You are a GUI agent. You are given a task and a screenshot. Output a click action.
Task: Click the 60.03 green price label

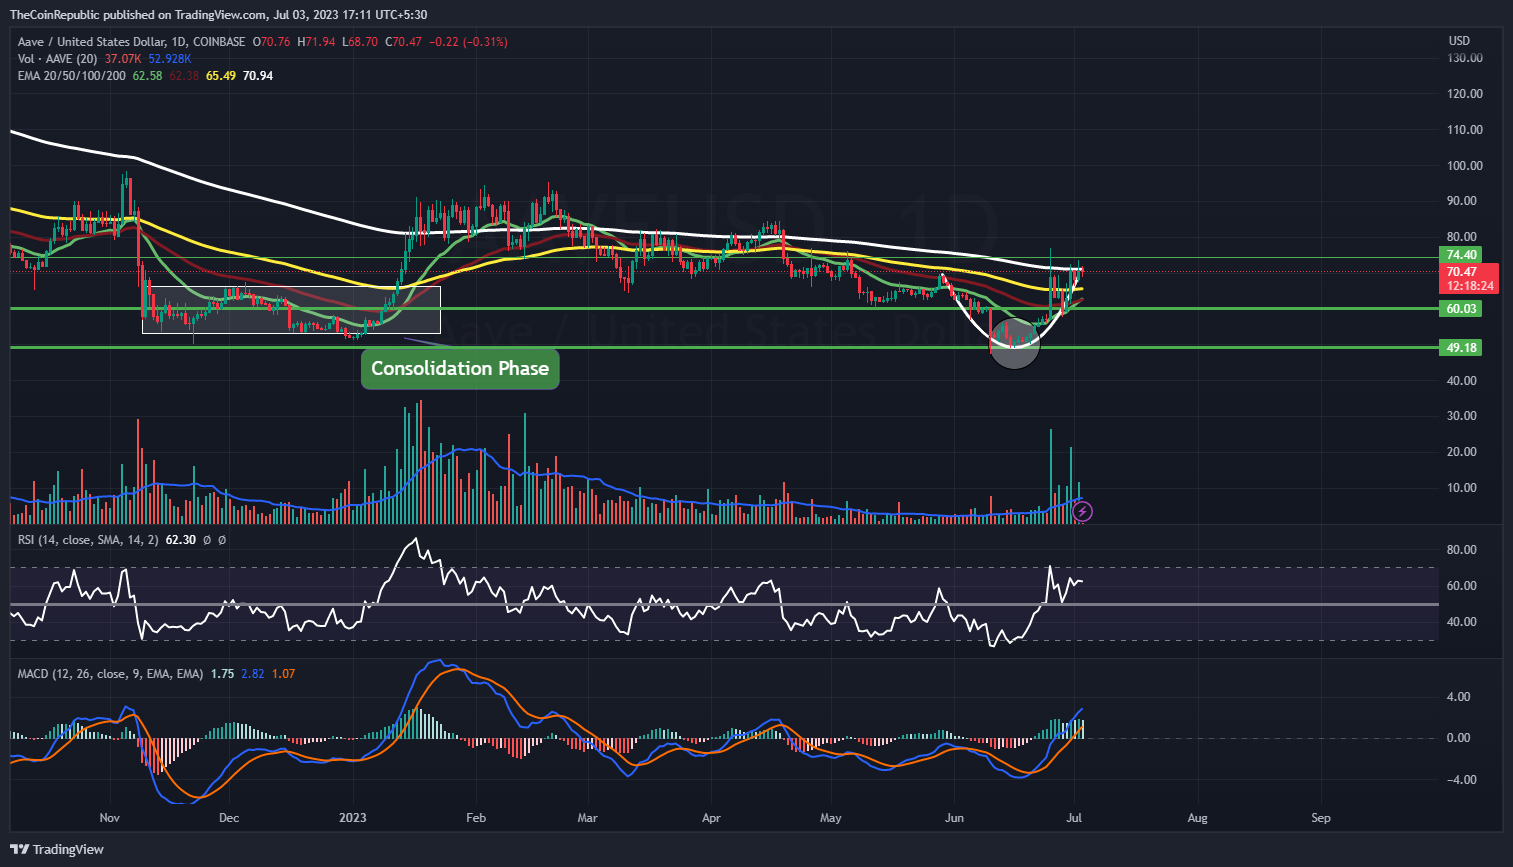tap(1461, 309)
